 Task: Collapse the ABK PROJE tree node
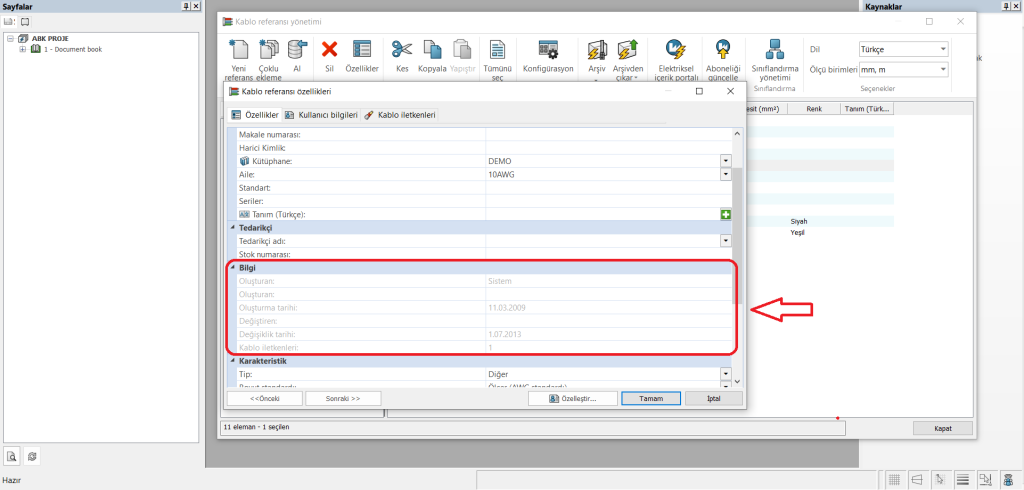[x=9, y=39]
